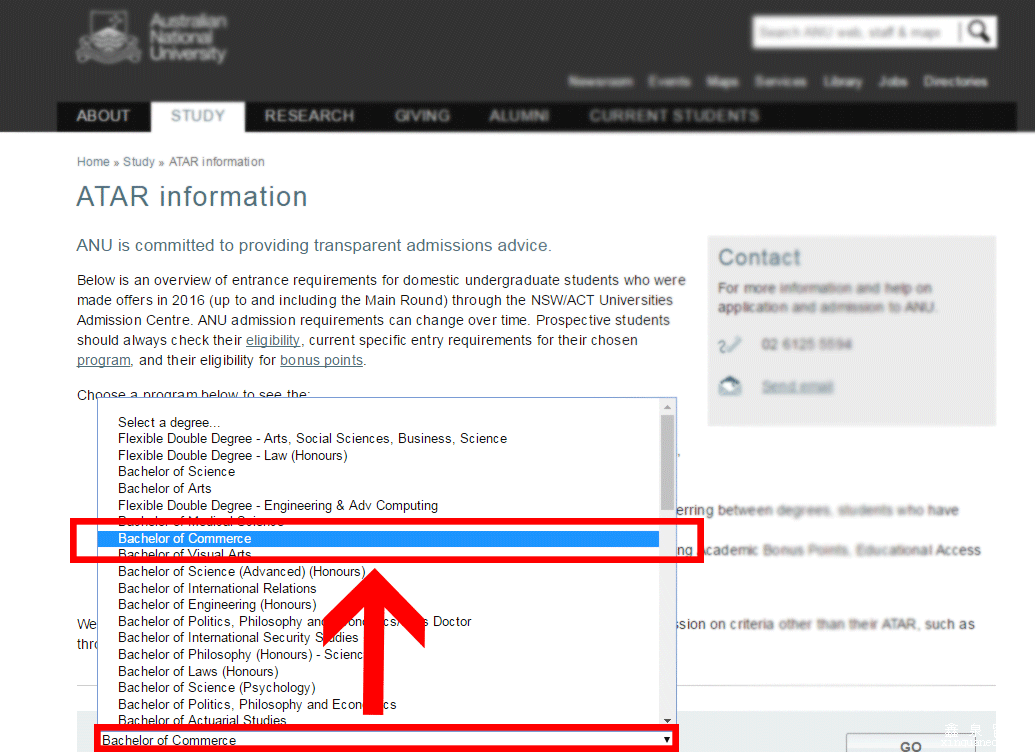The width and height of the screenshot is (1035, 752).
Task: Click the Home breadcrumb link
Action: [93, 162]
